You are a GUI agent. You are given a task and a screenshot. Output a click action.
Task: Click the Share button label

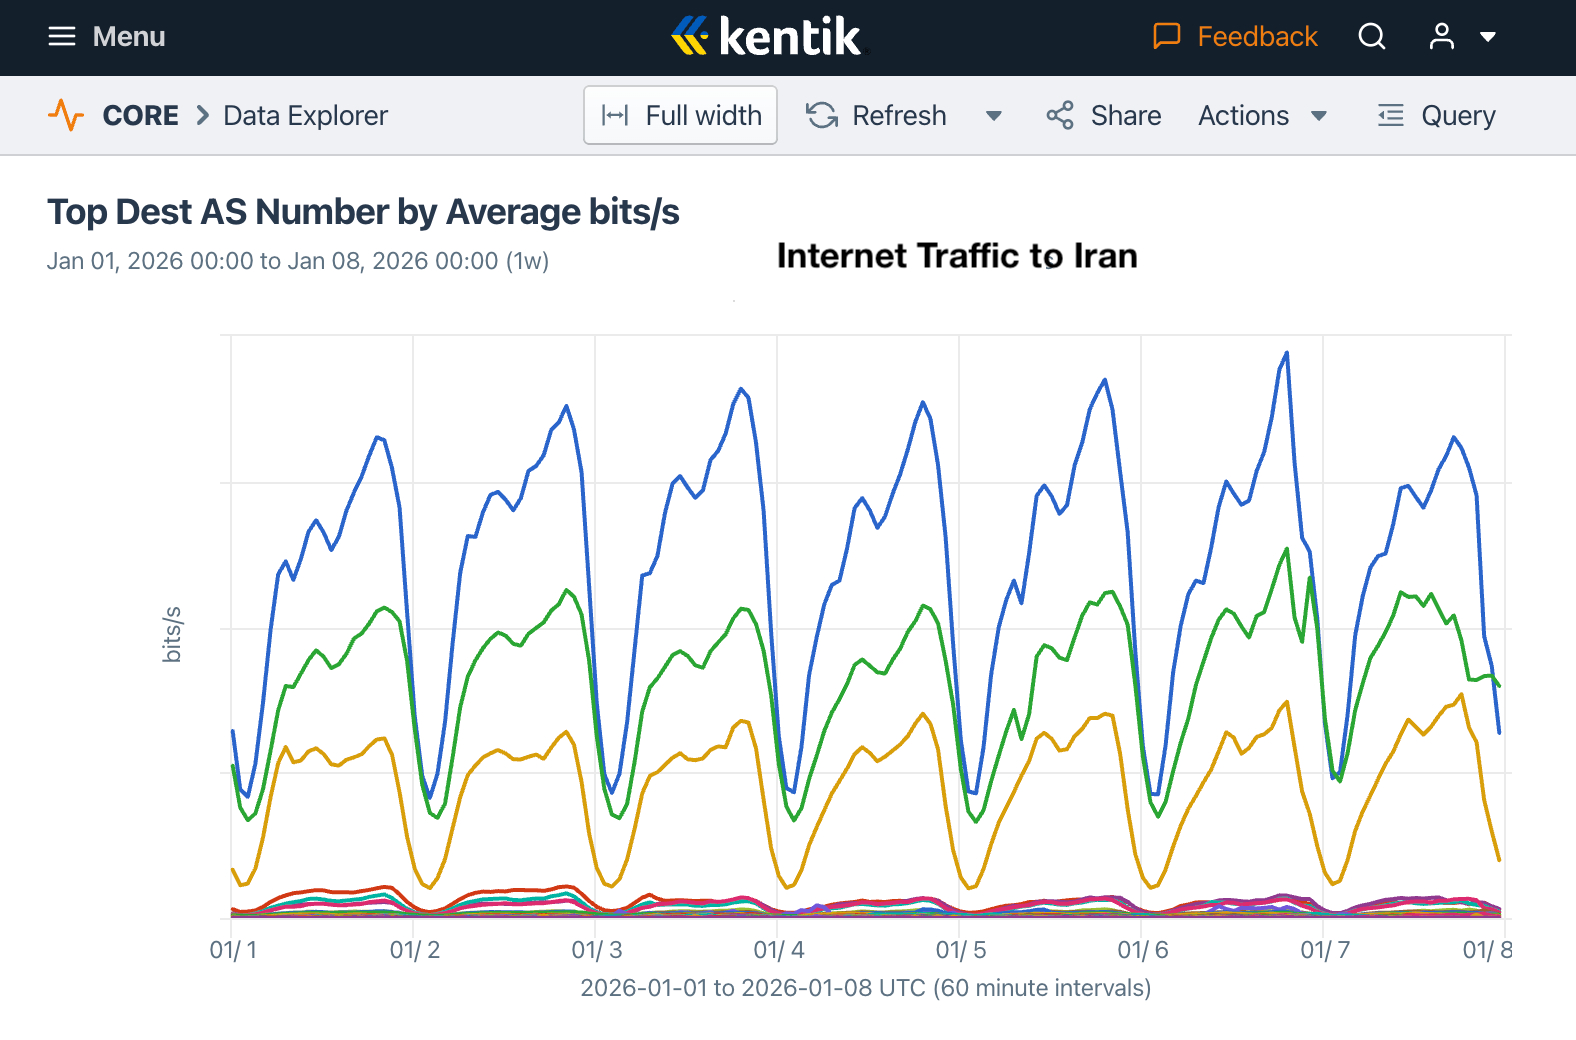tap(1126, 116)
